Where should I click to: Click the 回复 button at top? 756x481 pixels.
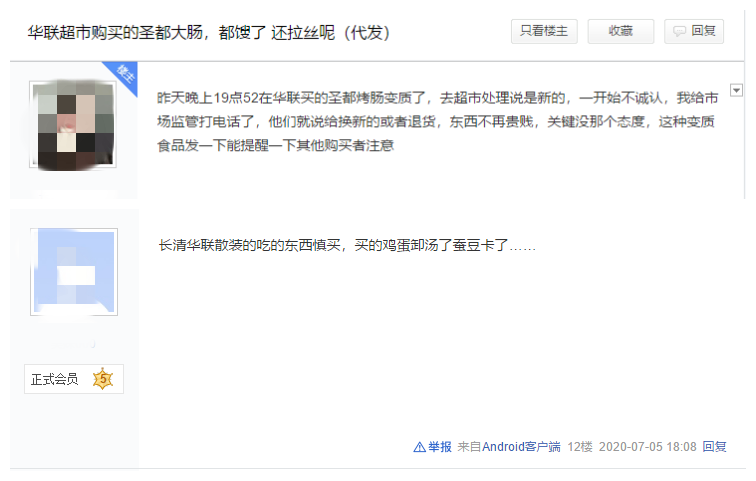pos(694,31)
